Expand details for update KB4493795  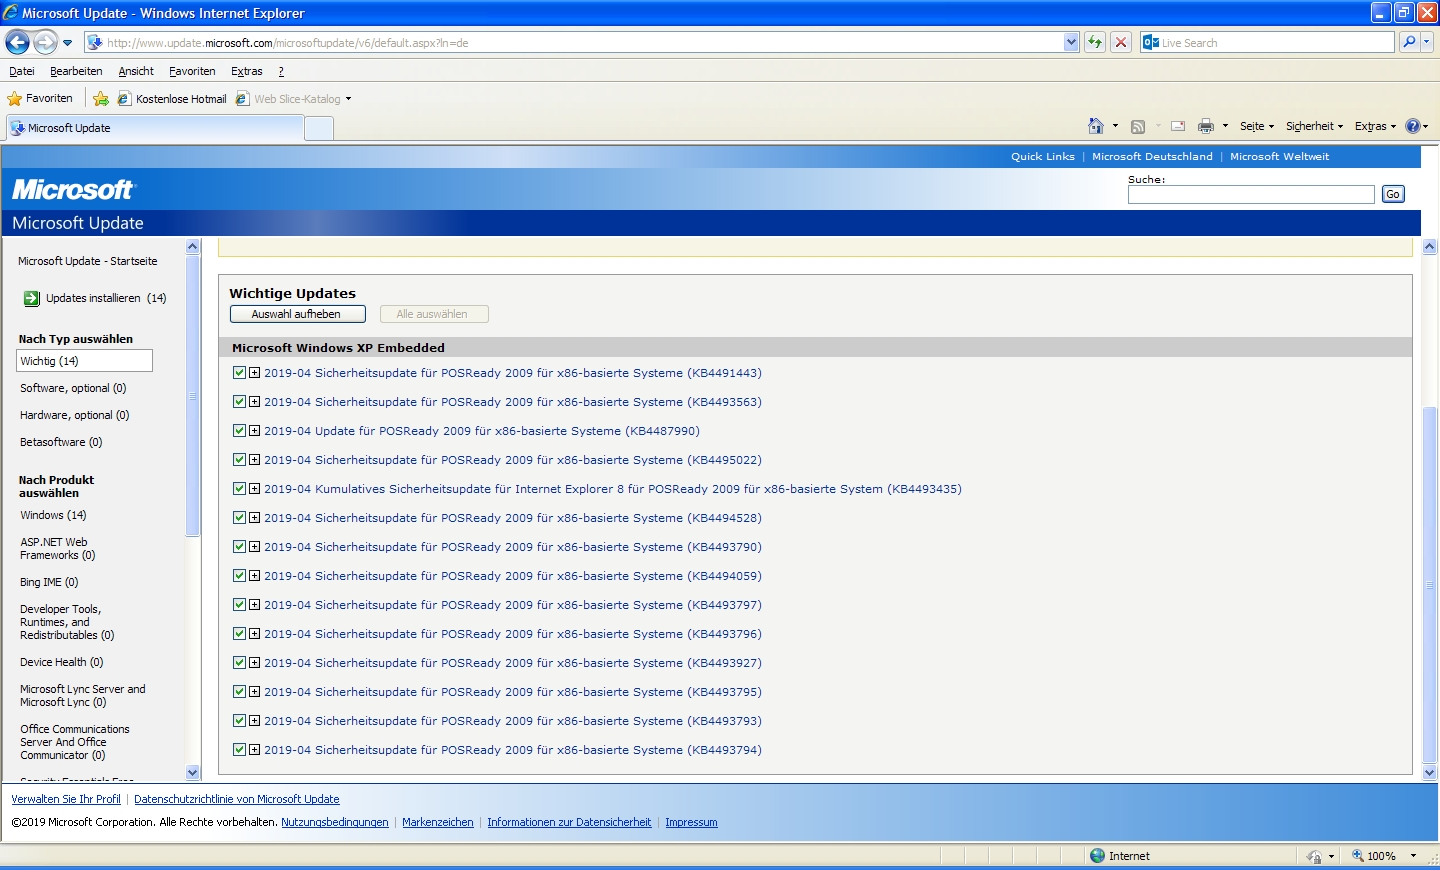click(x=255, y=692)
